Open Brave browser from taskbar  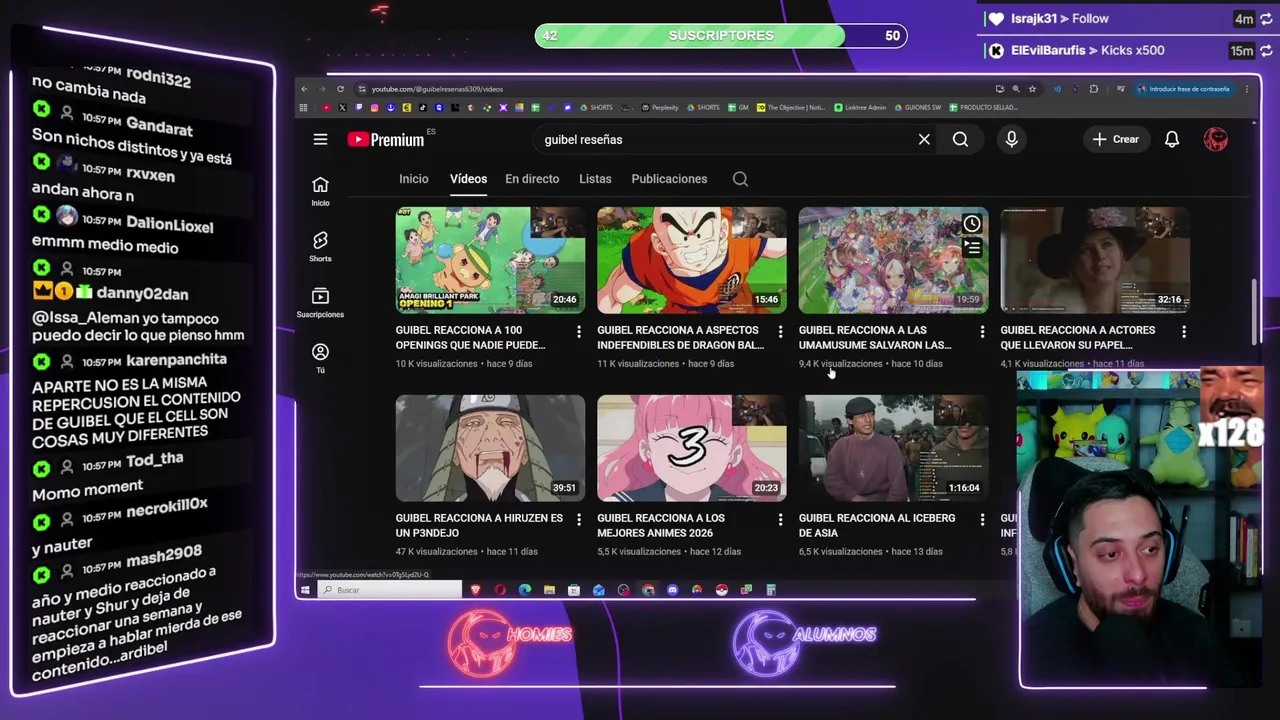pos(476,590)
